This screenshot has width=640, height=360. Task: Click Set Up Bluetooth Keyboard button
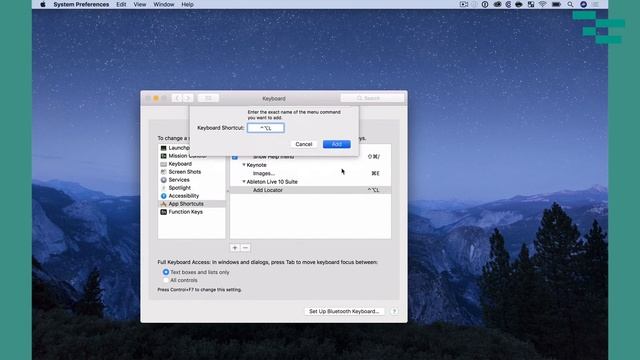pyautogui.click(x=344, y=311)
